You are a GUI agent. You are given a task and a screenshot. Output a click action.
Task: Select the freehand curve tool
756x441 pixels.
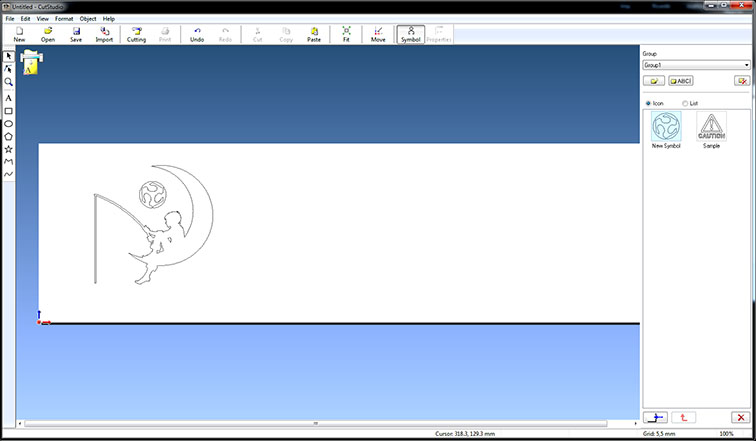coord(8,174)
